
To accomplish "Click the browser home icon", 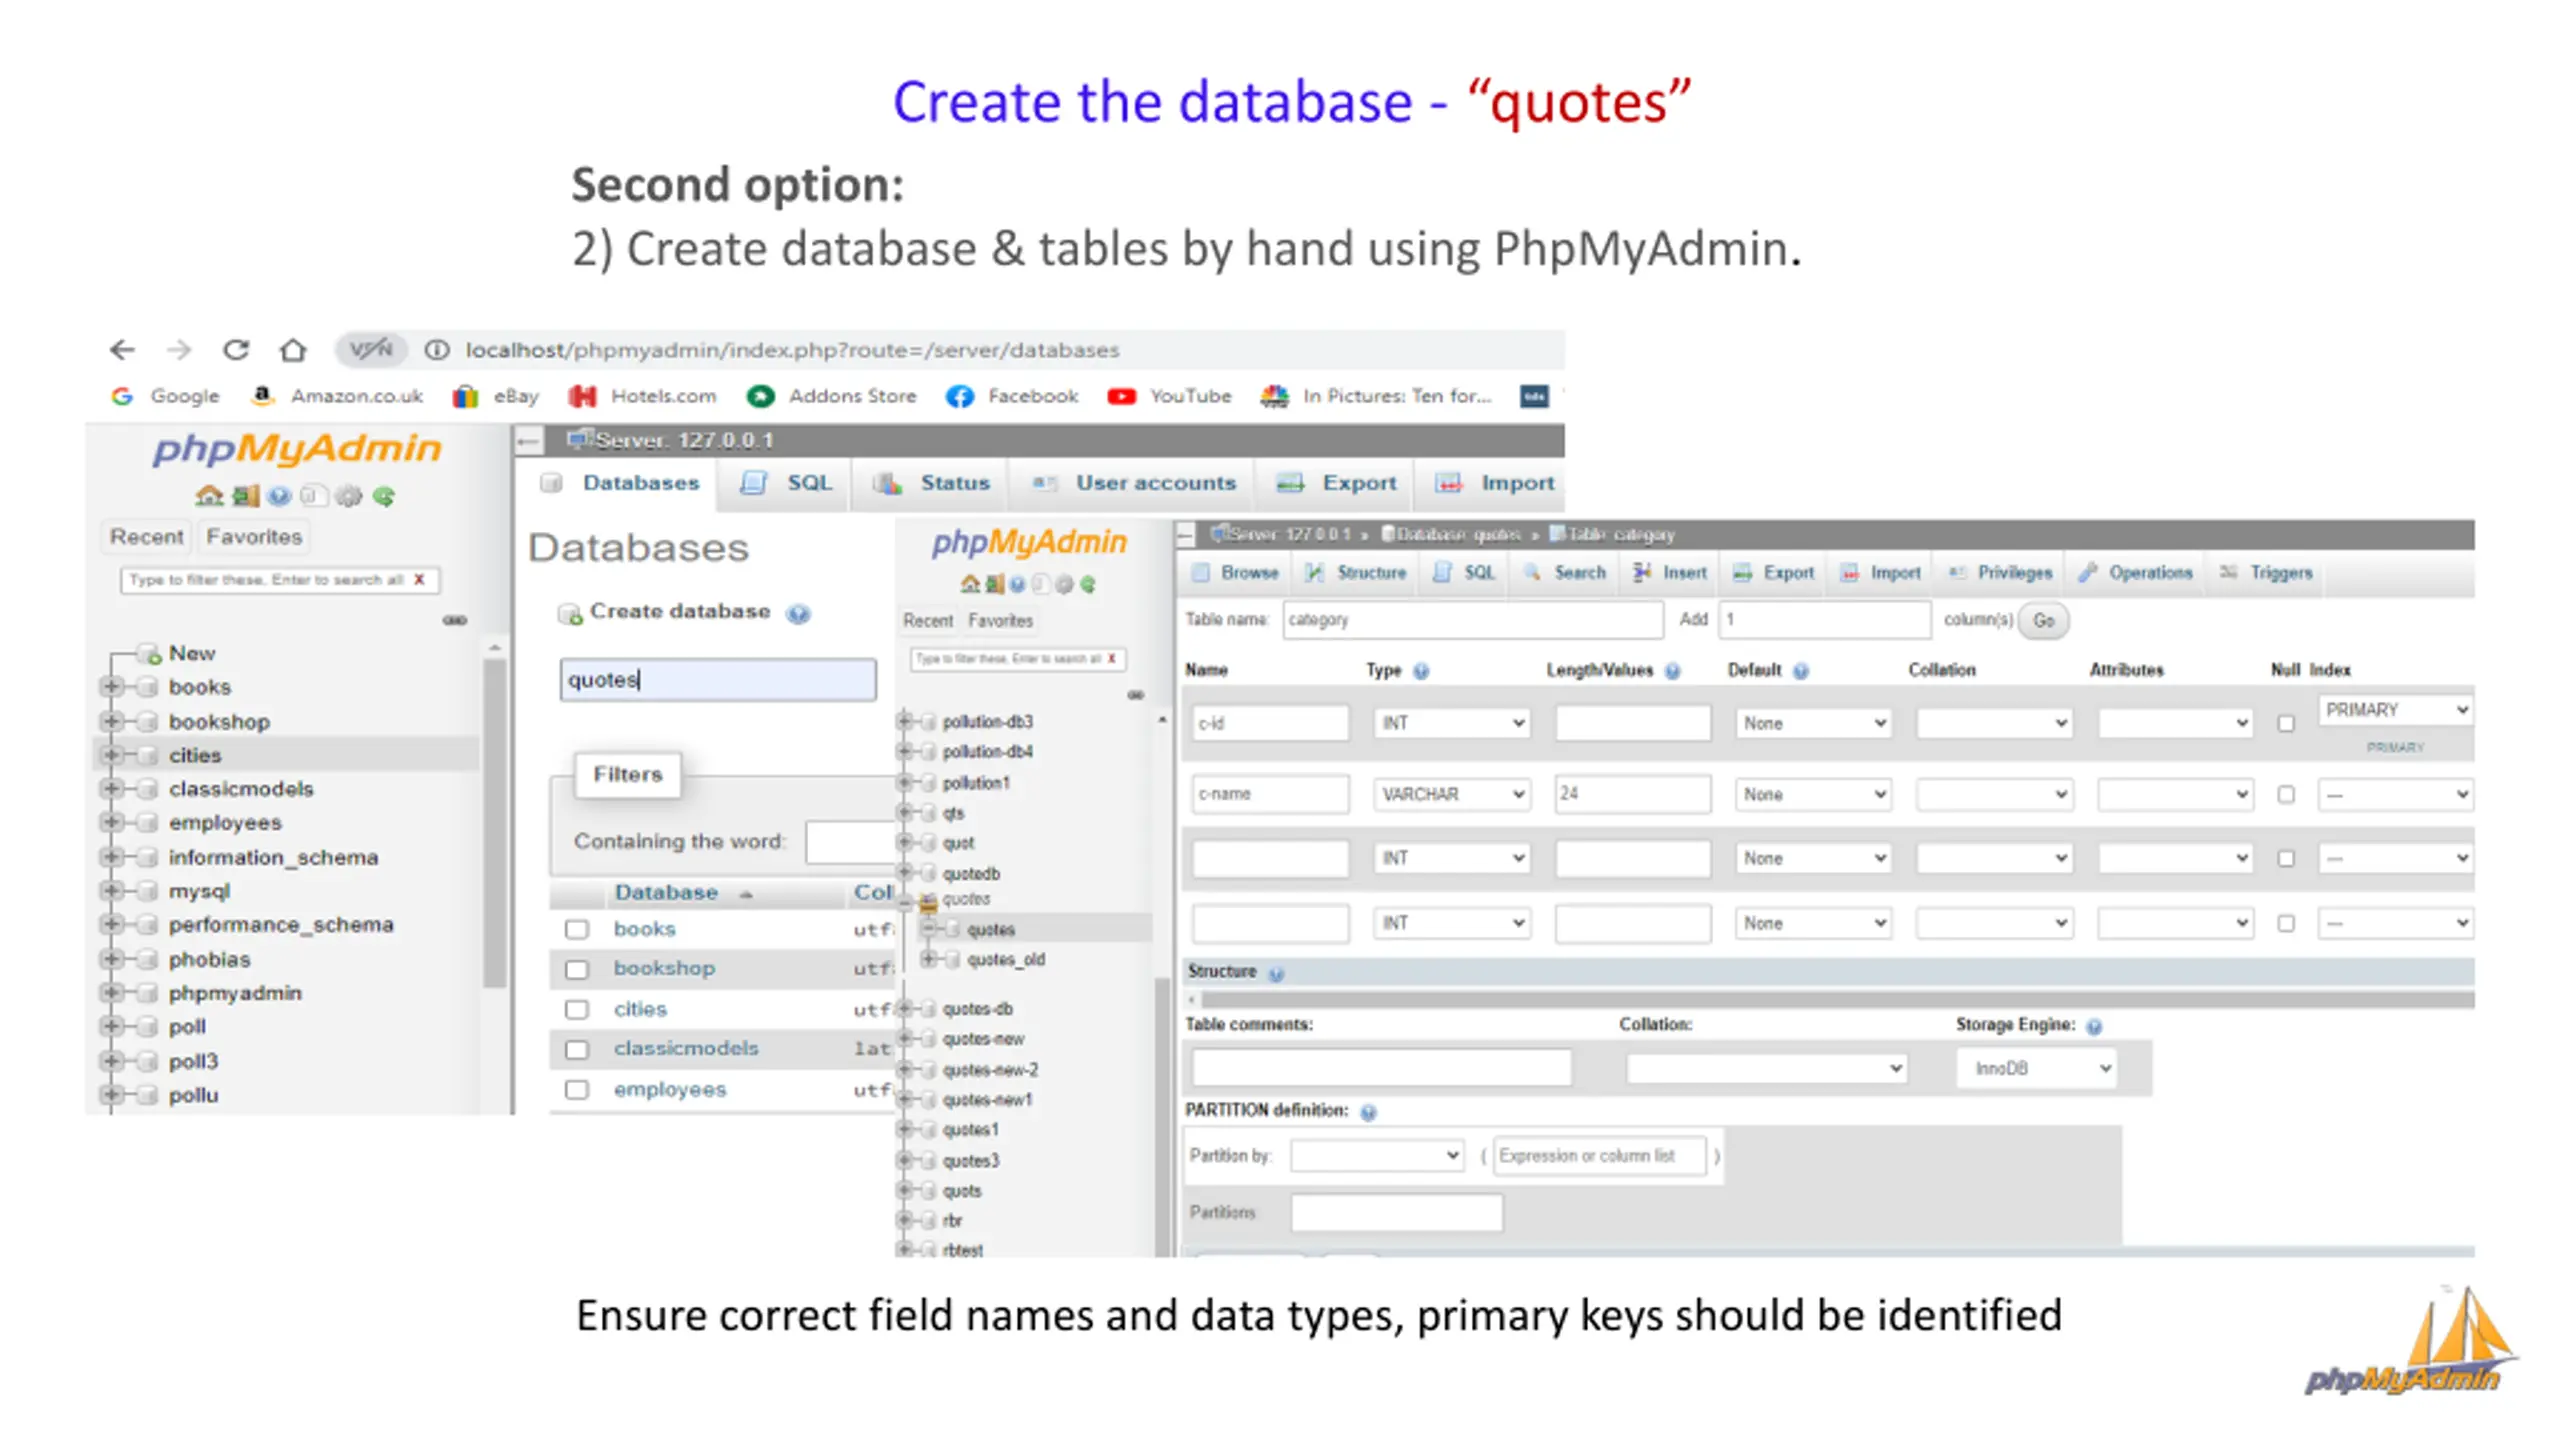I will (x=292, y=350).
